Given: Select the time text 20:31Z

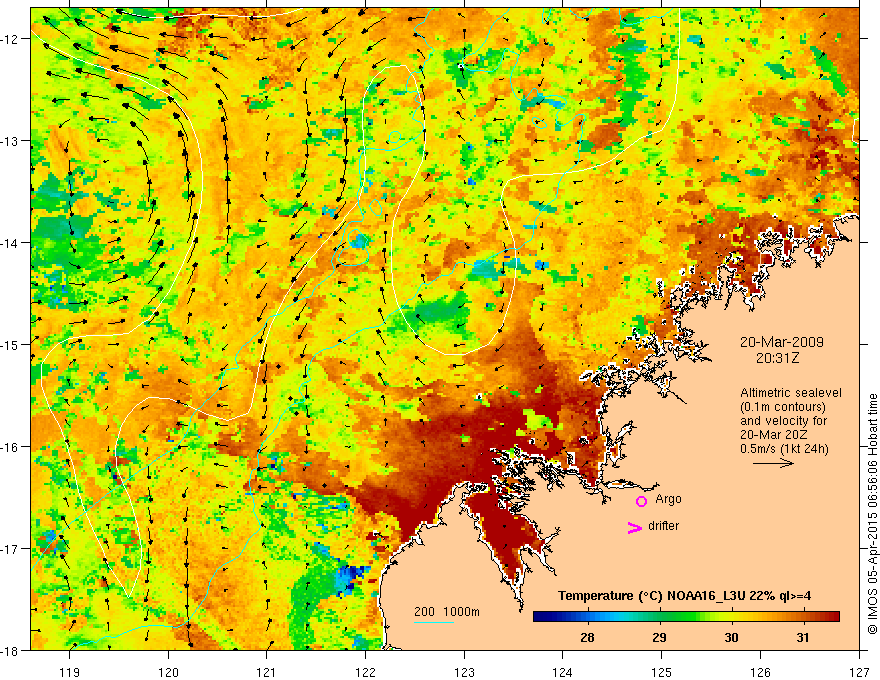Looking at the screenshot, I should click(x=777, y=358).
